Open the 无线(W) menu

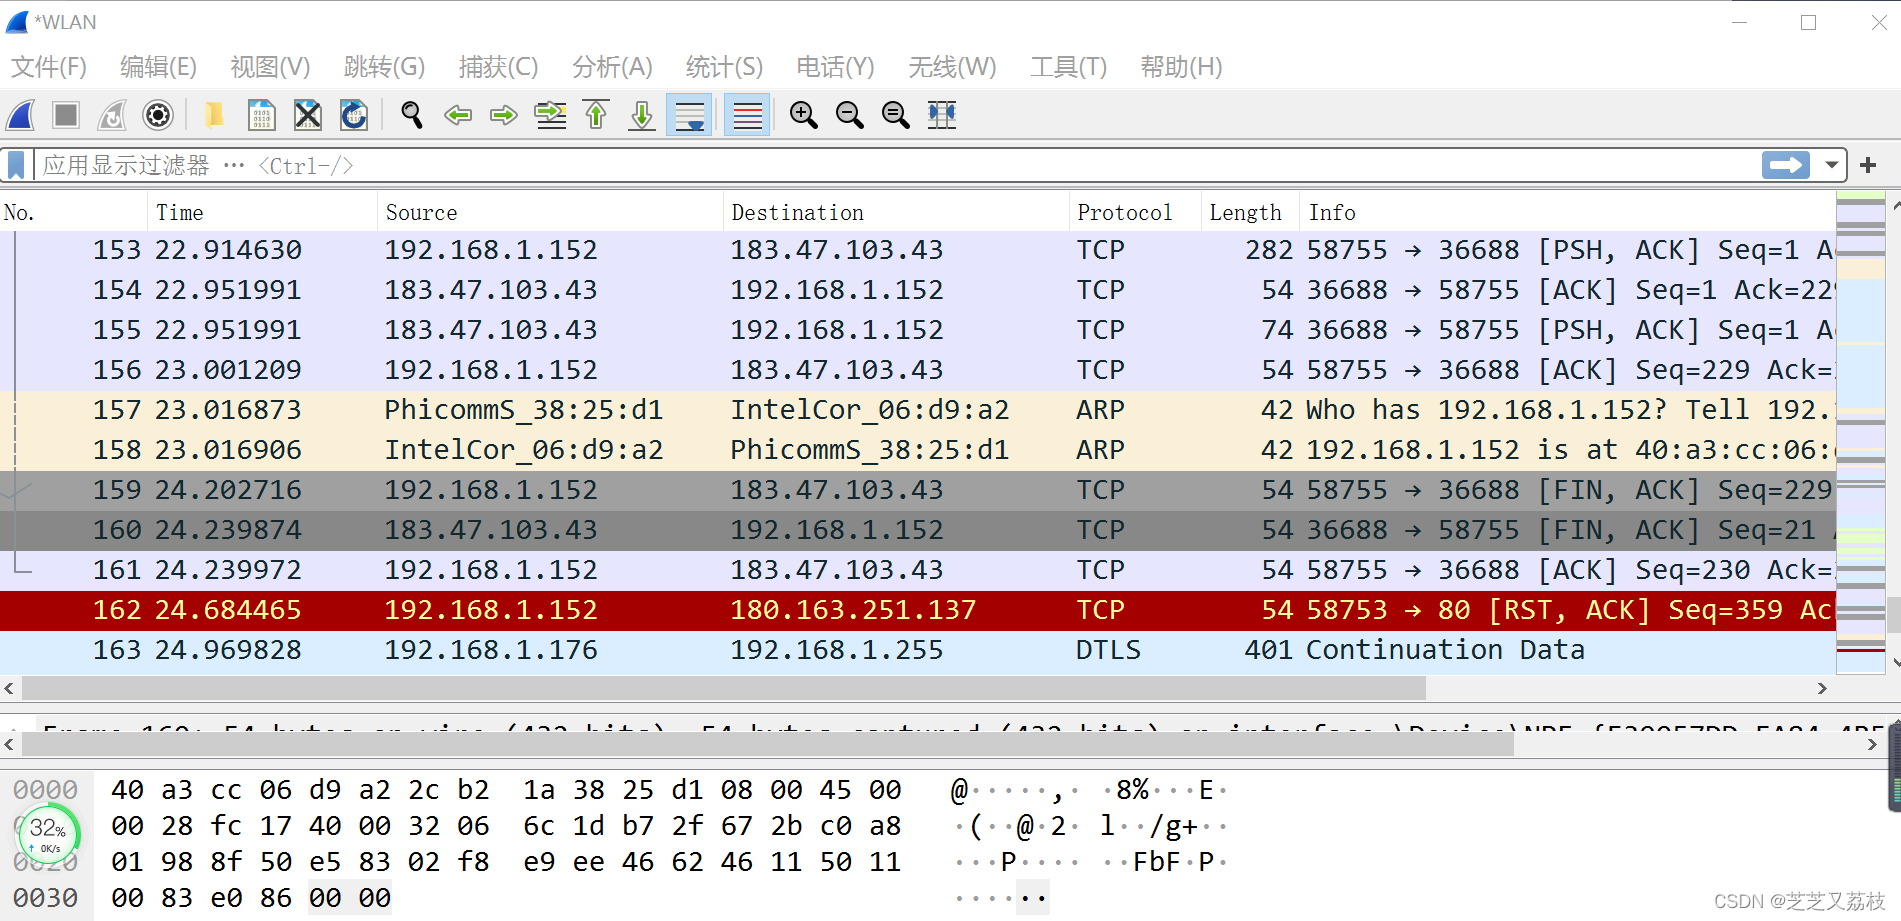(x=952, y=67)
